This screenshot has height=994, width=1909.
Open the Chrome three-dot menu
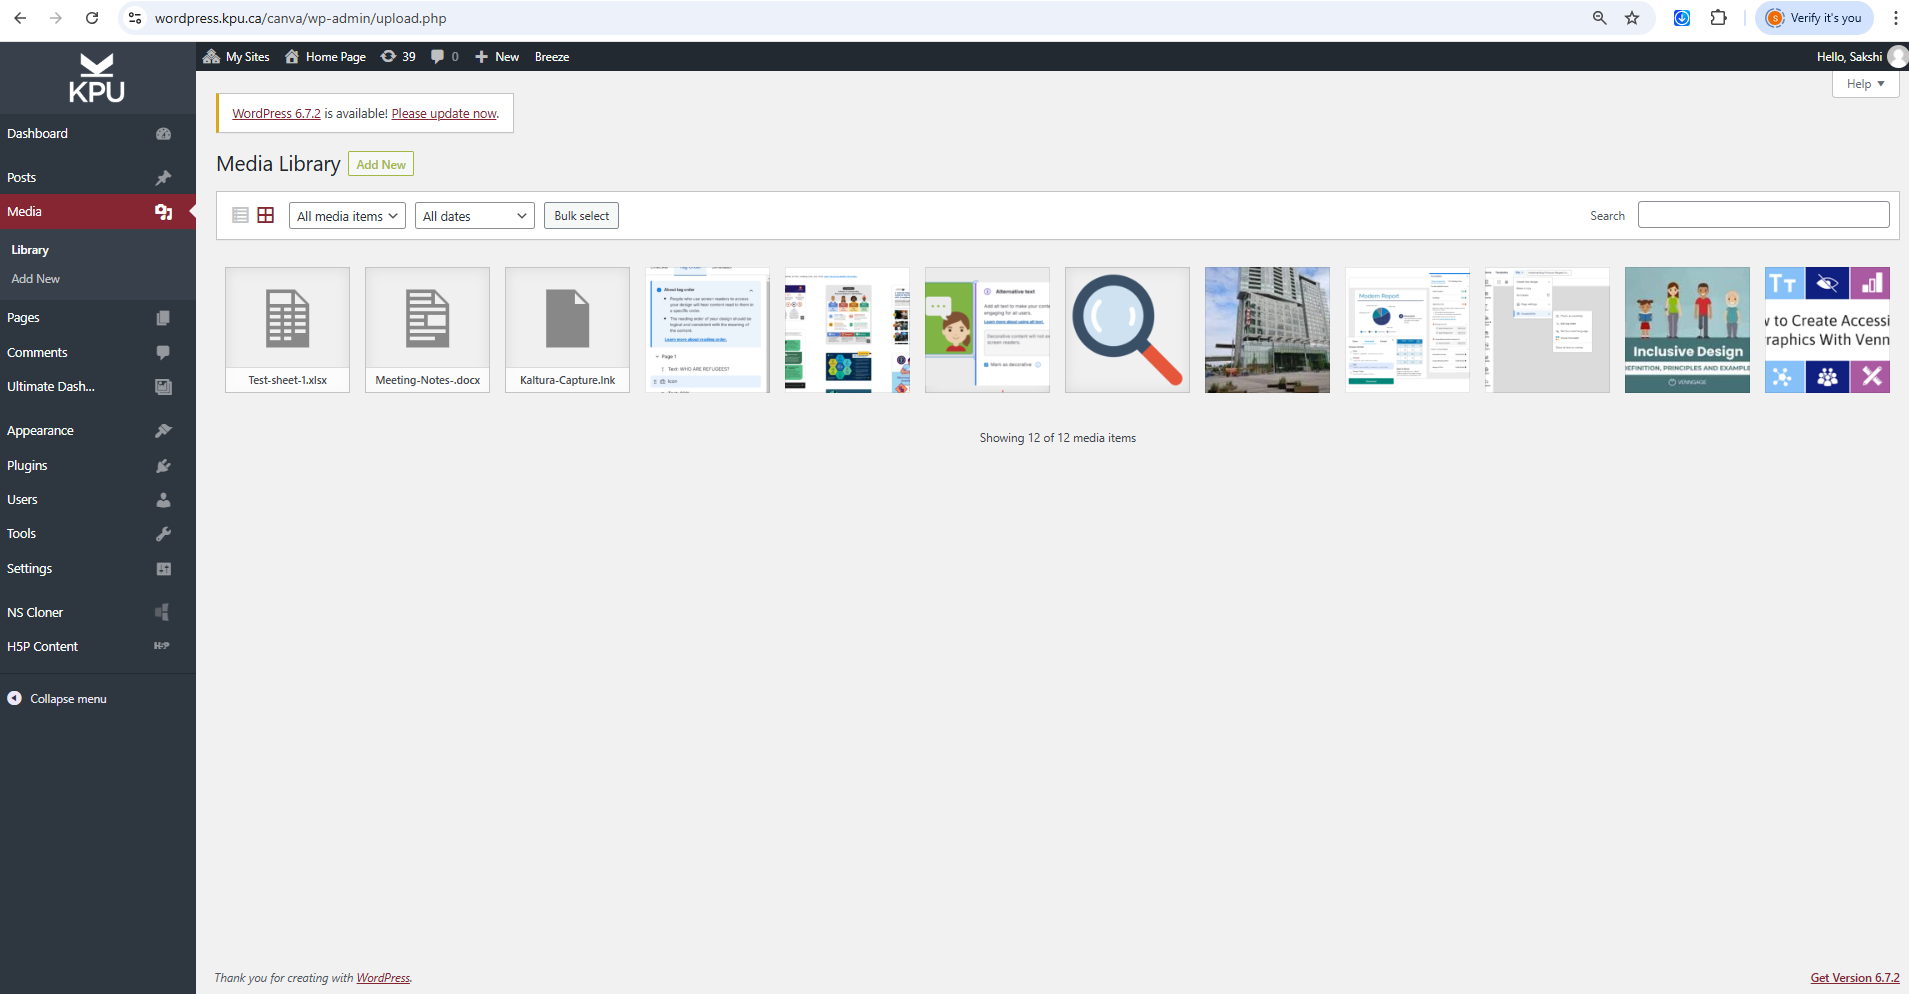[x=1895, y=18]
